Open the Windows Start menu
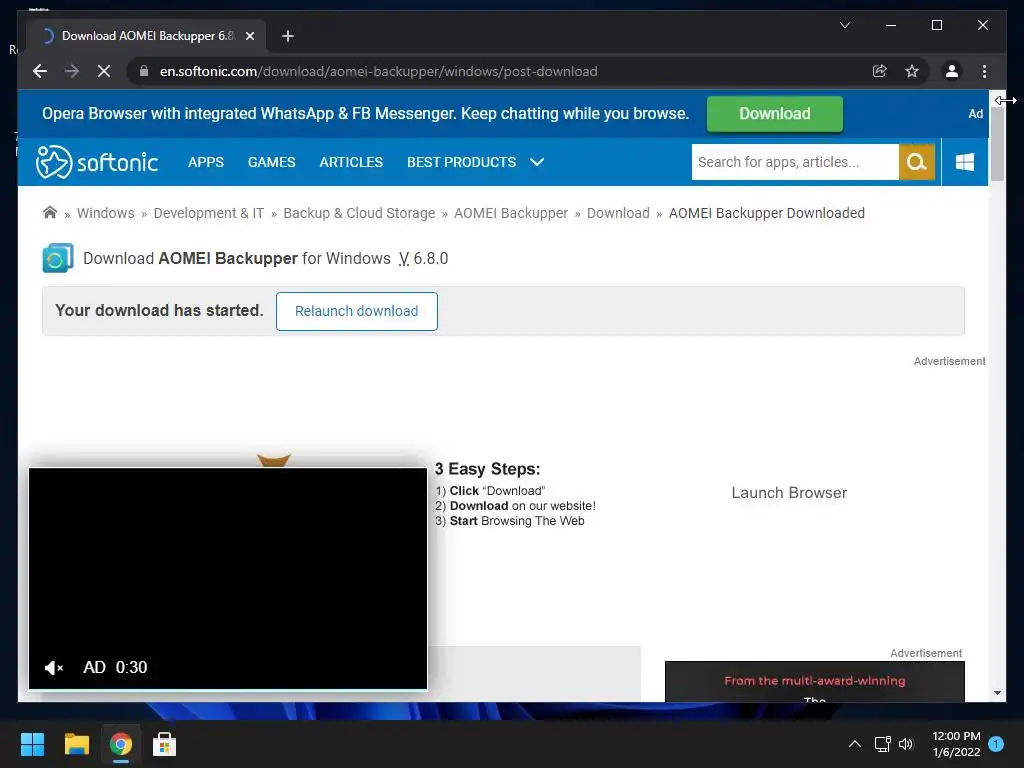This screenshot has height=768, width=1024. tap(32, 744)
